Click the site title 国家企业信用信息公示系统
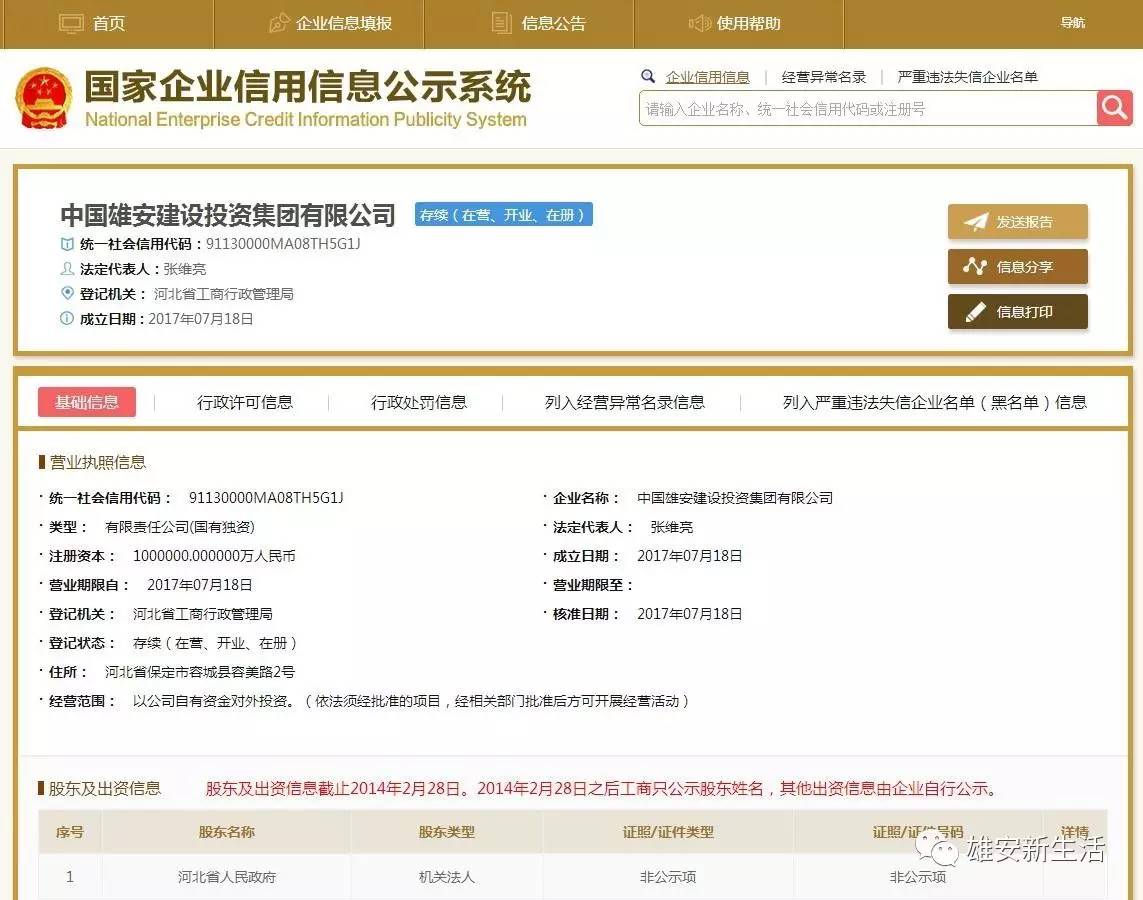Viewport: 1143px width, 900px height. coord(308,87)
